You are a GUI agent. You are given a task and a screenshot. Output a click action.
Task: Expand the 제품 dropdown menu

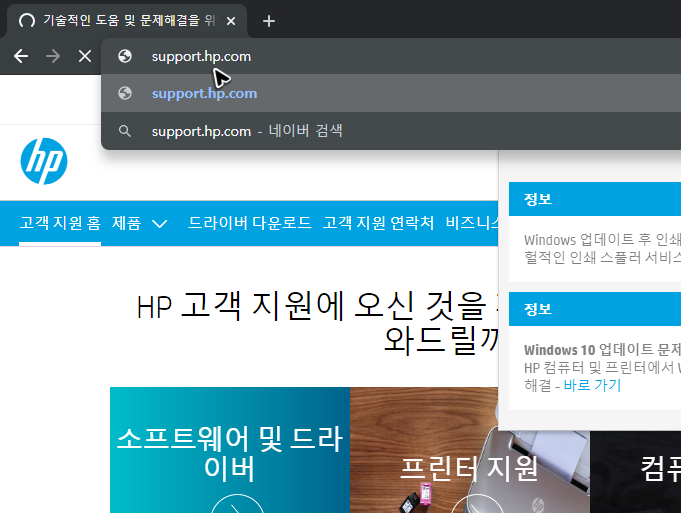coord(139,223)
